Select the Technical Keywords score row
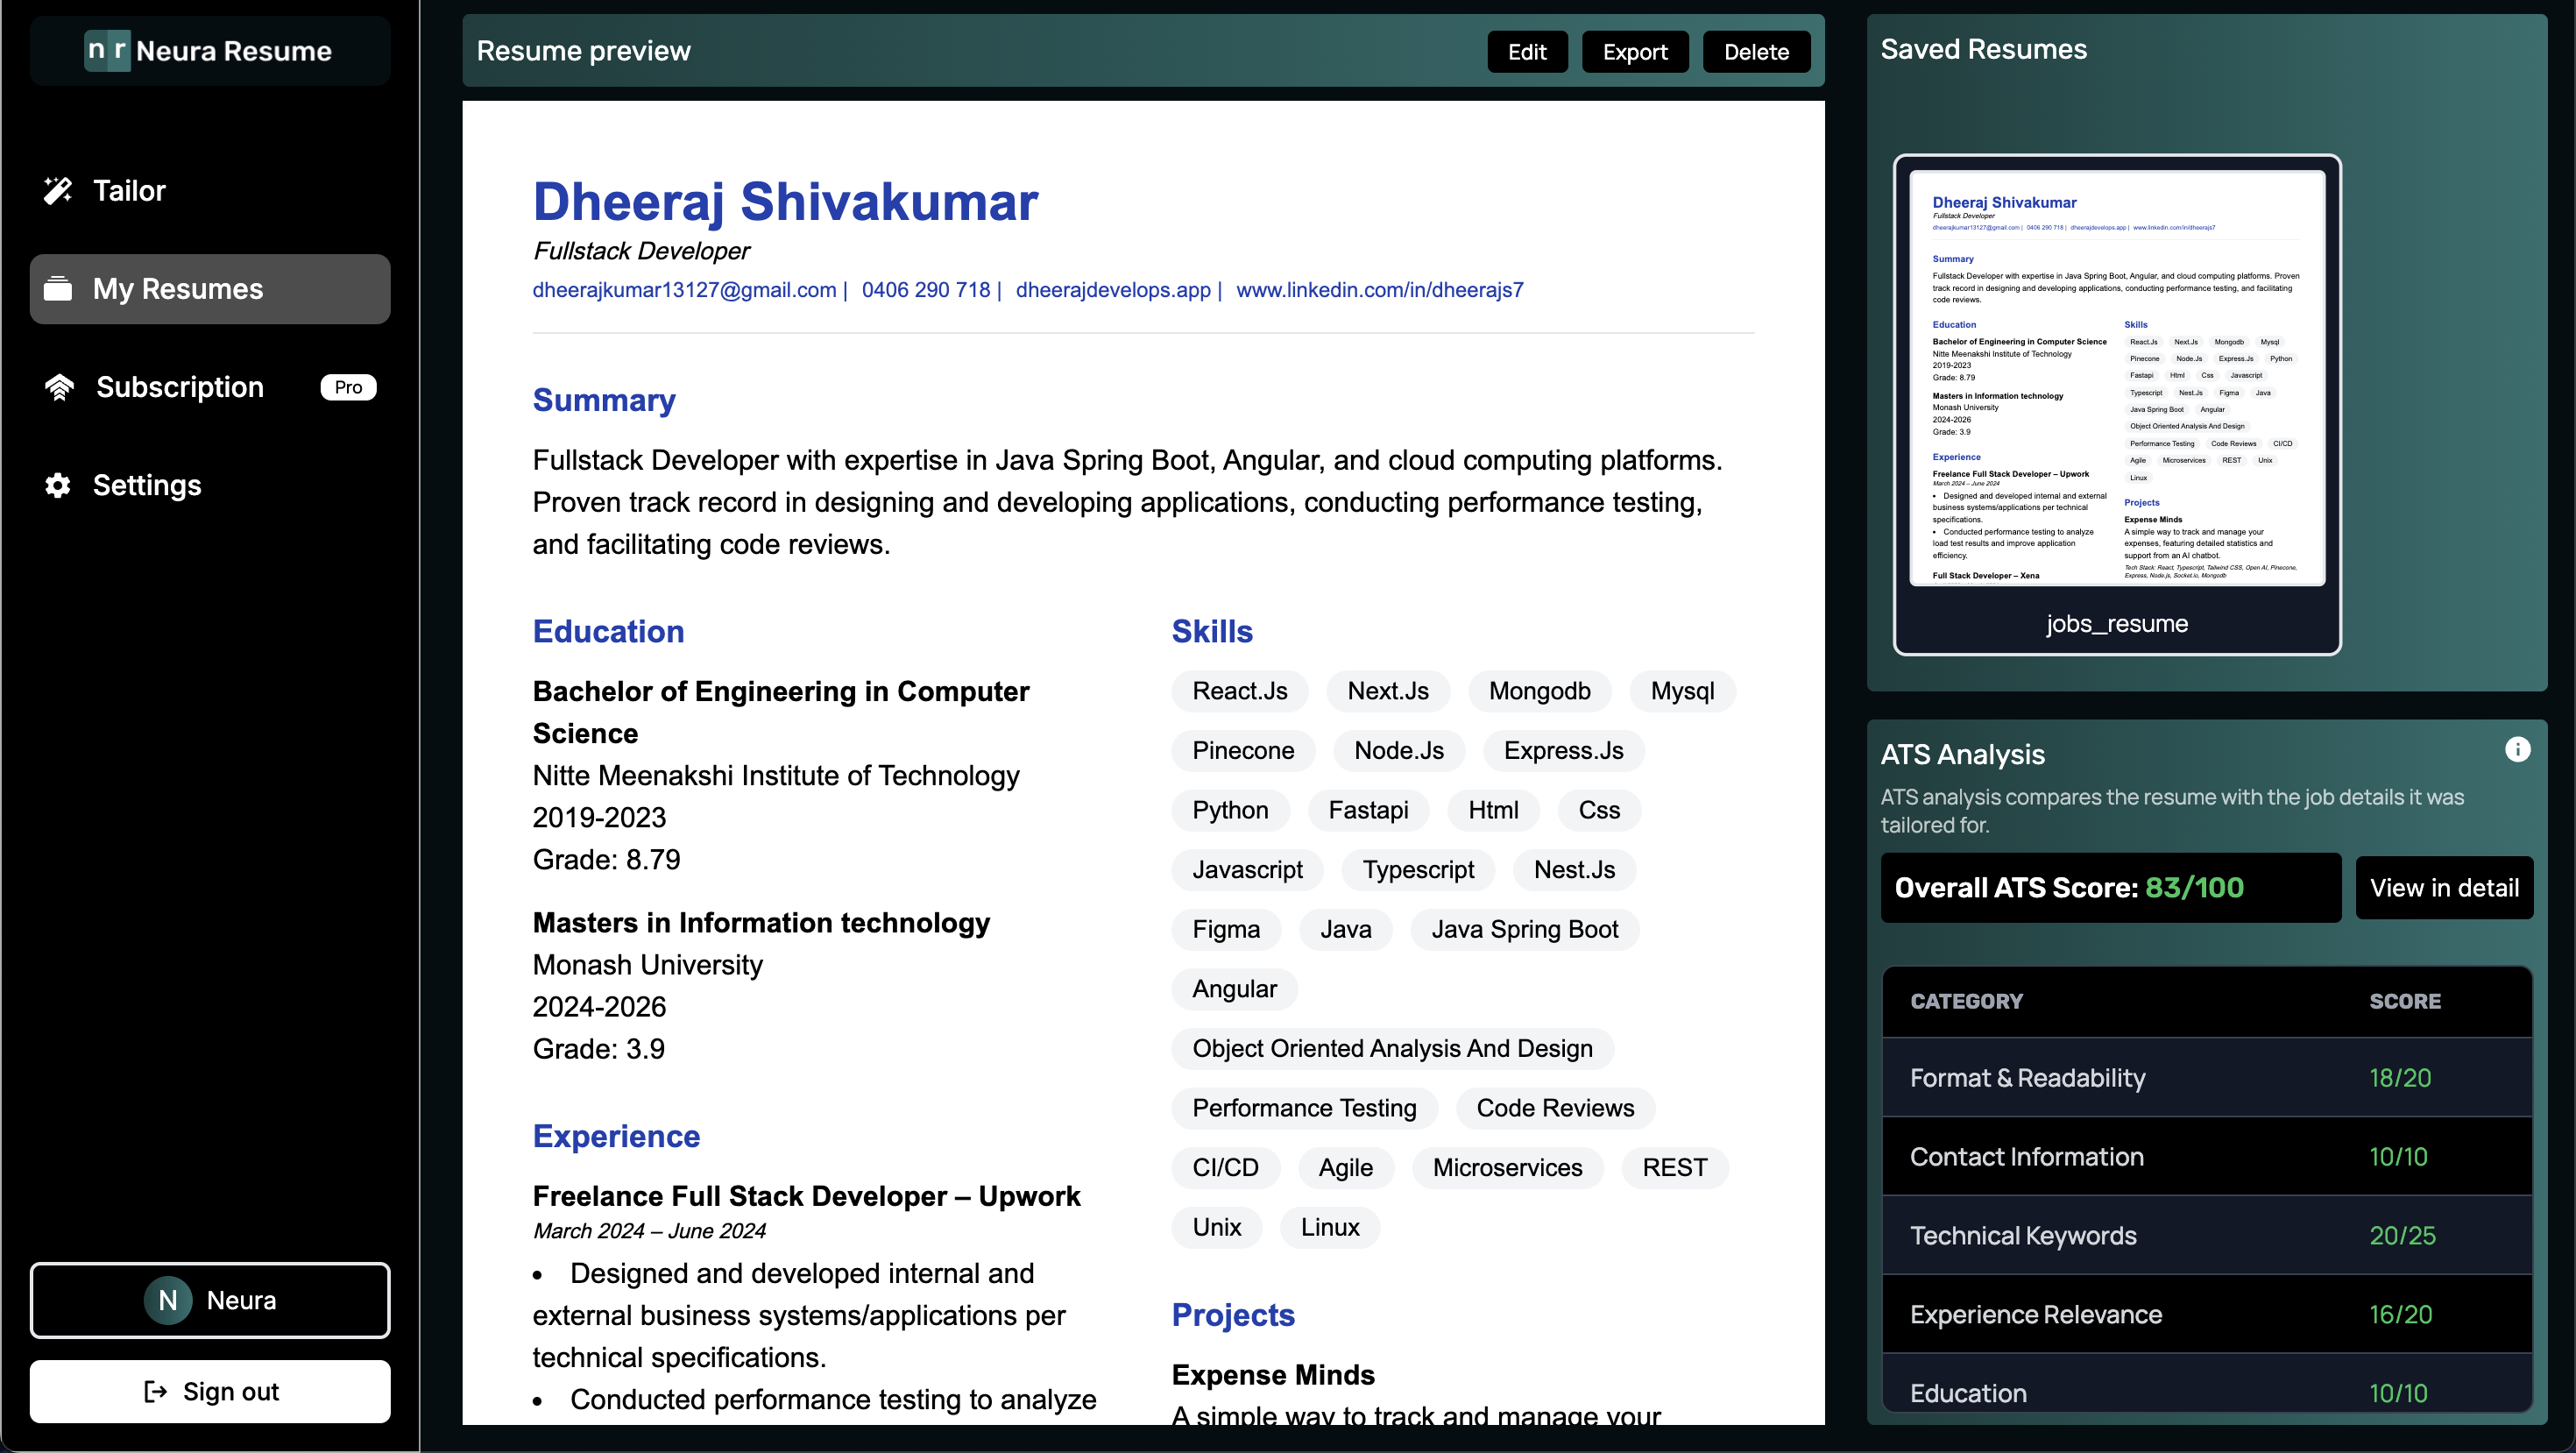Viewport: 2576px width, 1453px height. coord(2206,1235)
